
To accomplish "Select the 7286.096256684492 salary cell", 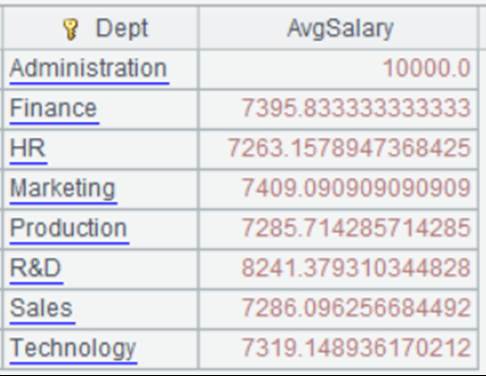I will 339,309.
